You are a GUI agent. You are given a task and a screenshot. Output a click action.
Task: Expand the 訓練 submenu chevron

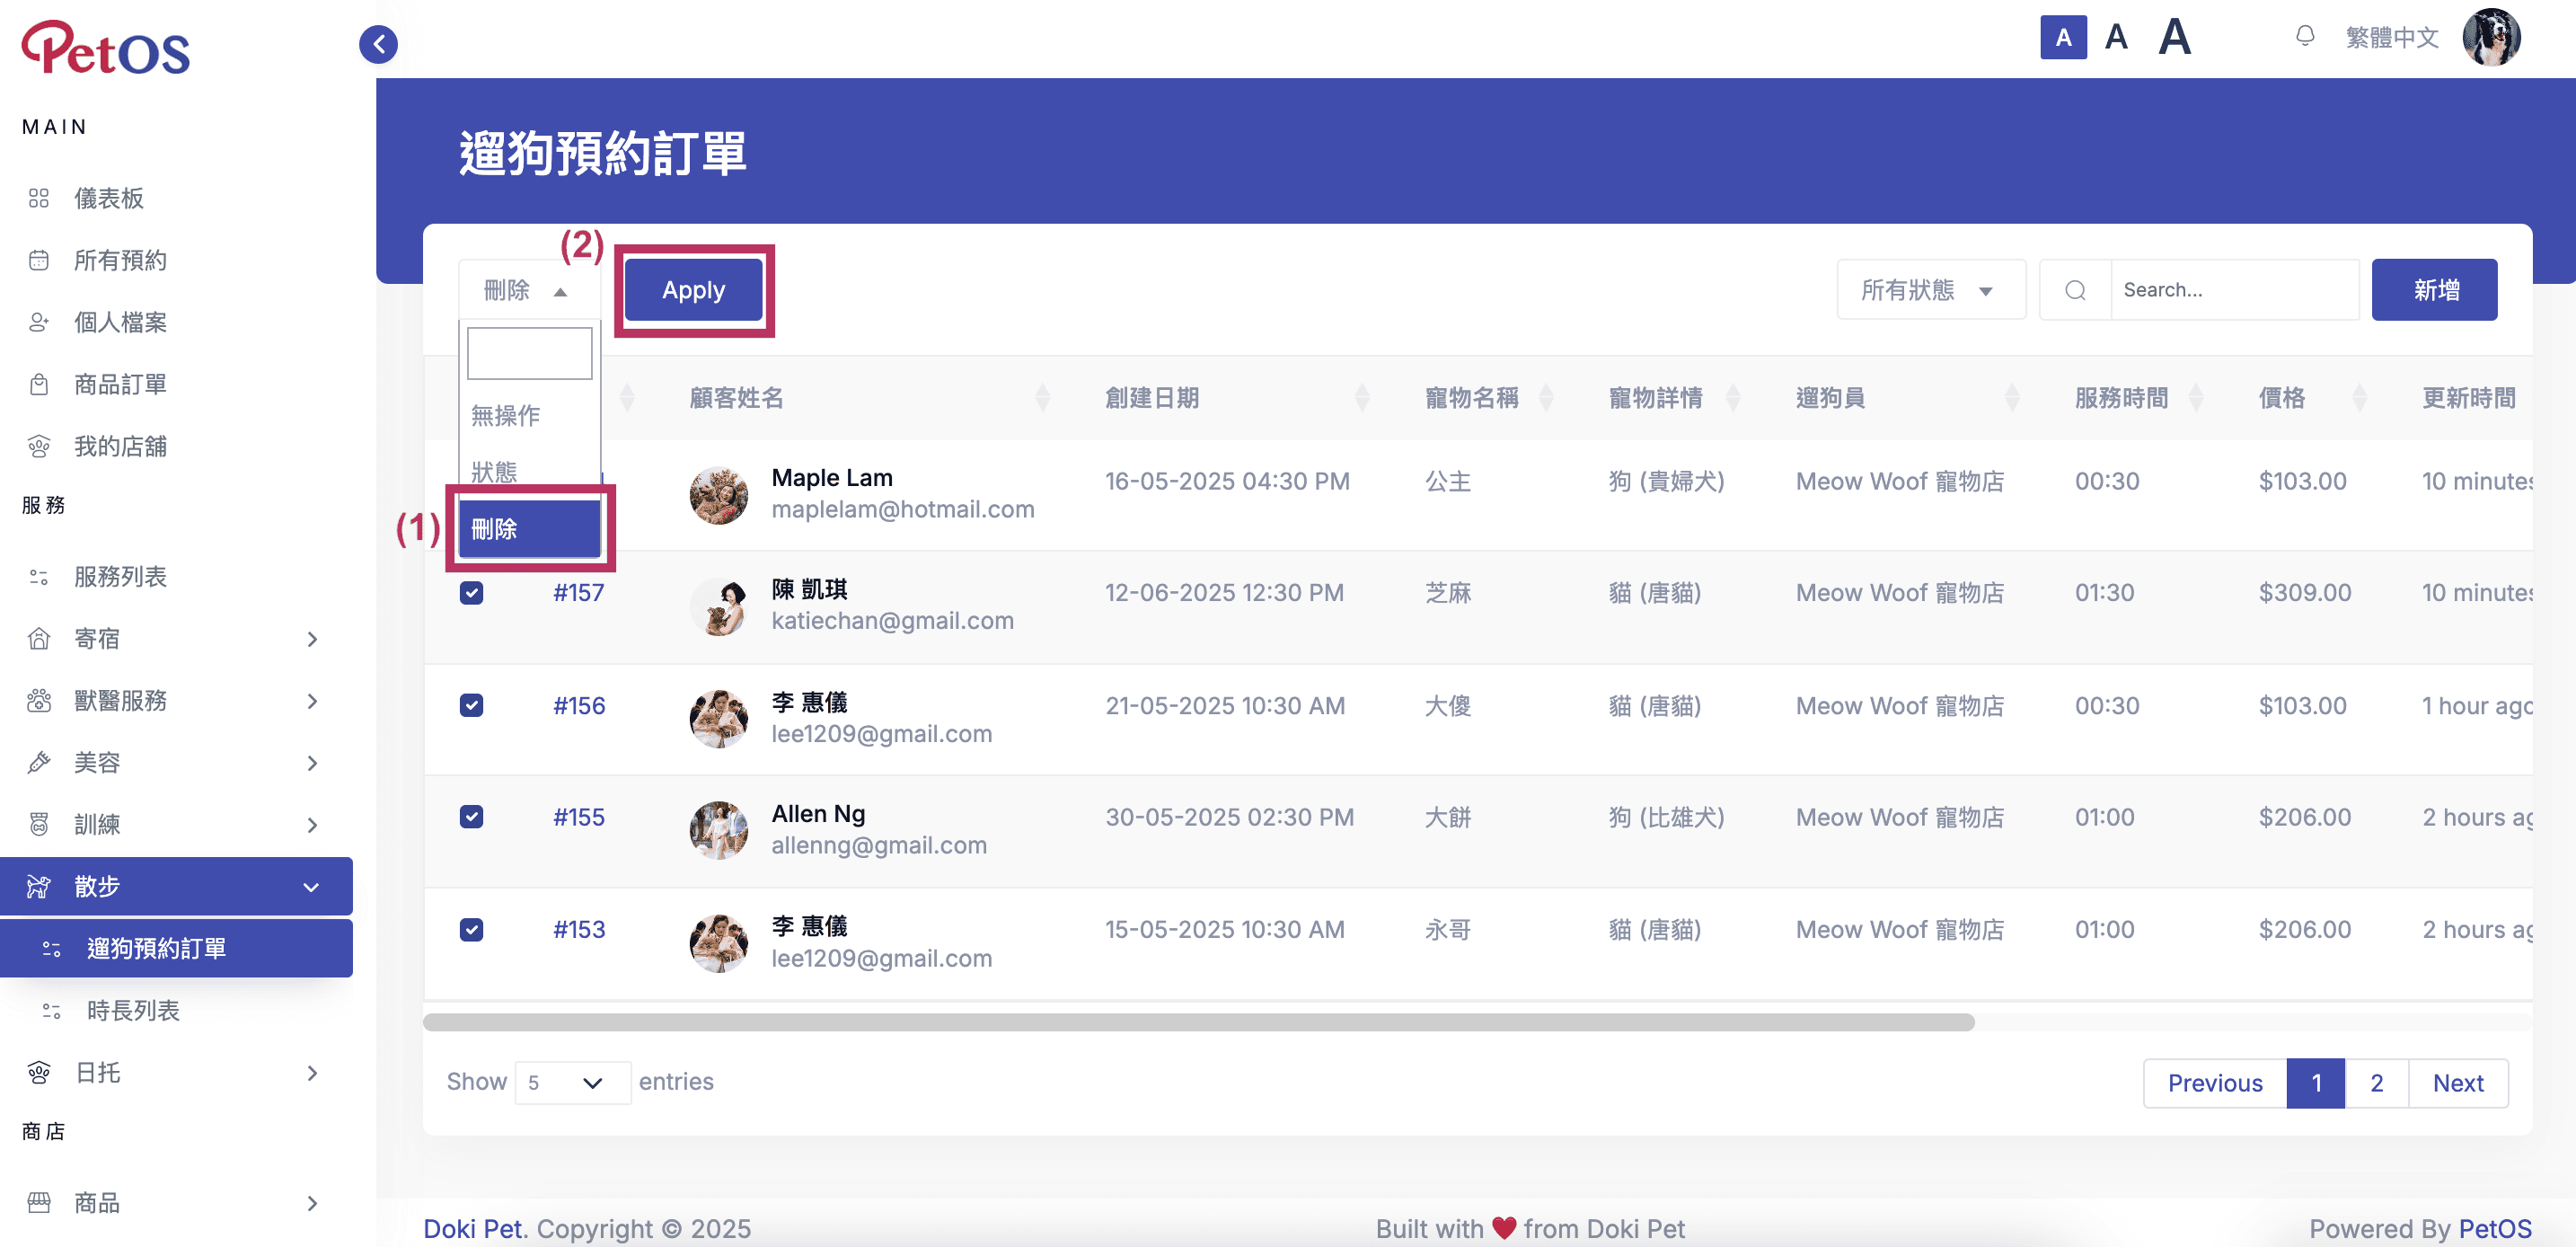[x=312, y=825]
